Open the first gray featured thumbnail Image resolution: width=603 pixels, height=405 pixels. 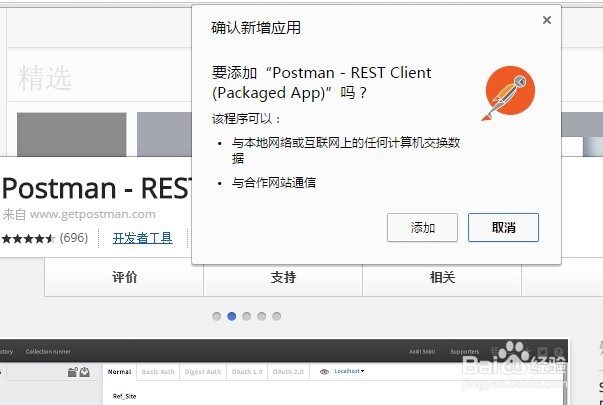[72, 135]
